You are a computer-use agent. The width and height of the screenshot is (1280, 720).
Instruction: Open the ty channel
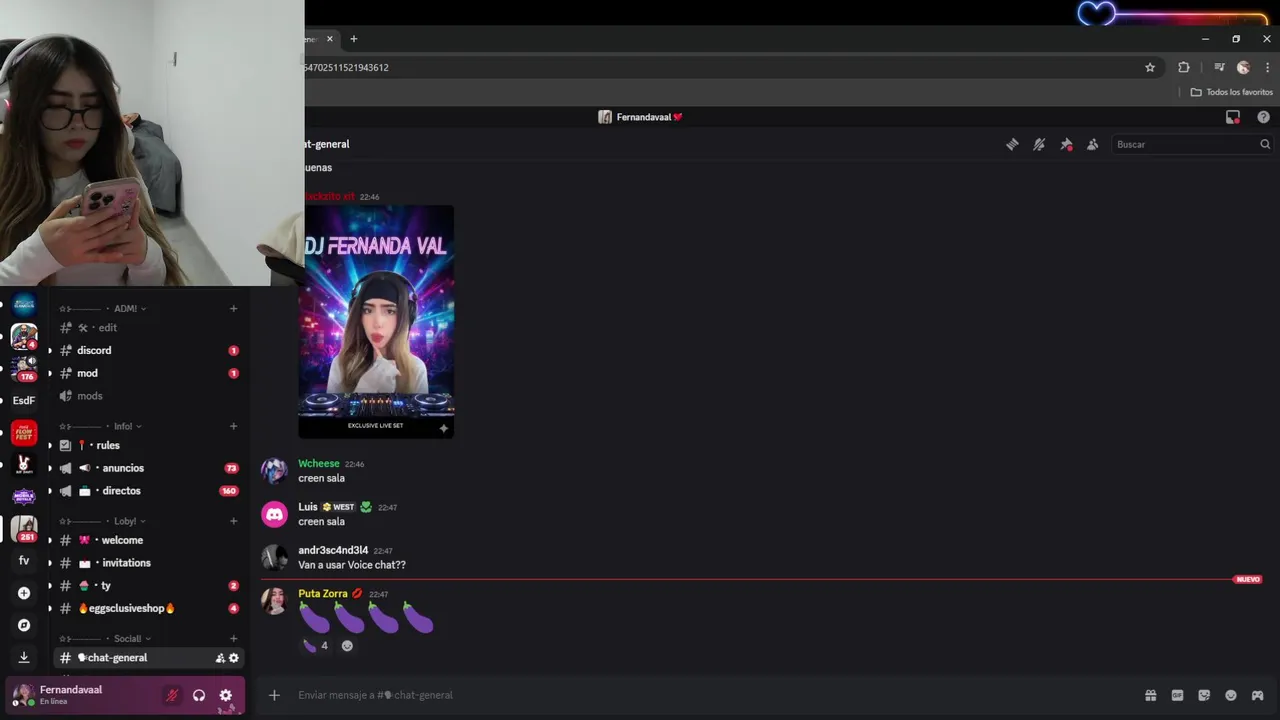click(x=149, y=586)
